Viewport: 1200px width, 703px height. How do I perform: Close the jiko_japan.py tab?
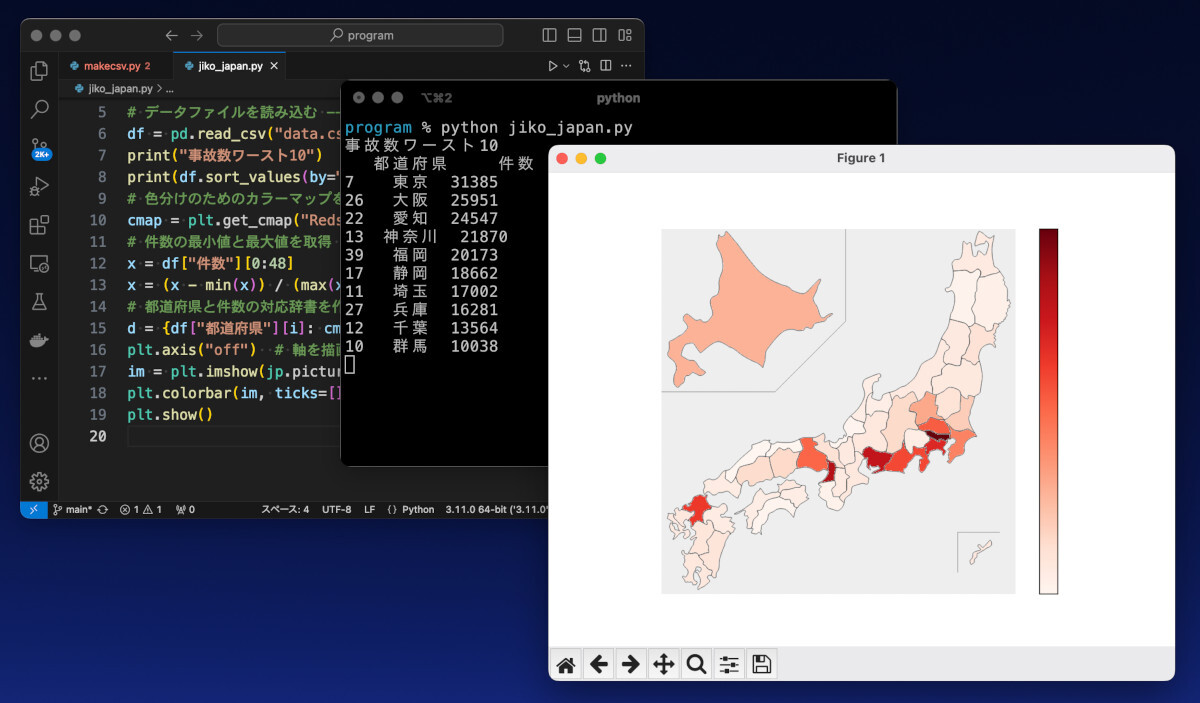[x=275, y=66]
